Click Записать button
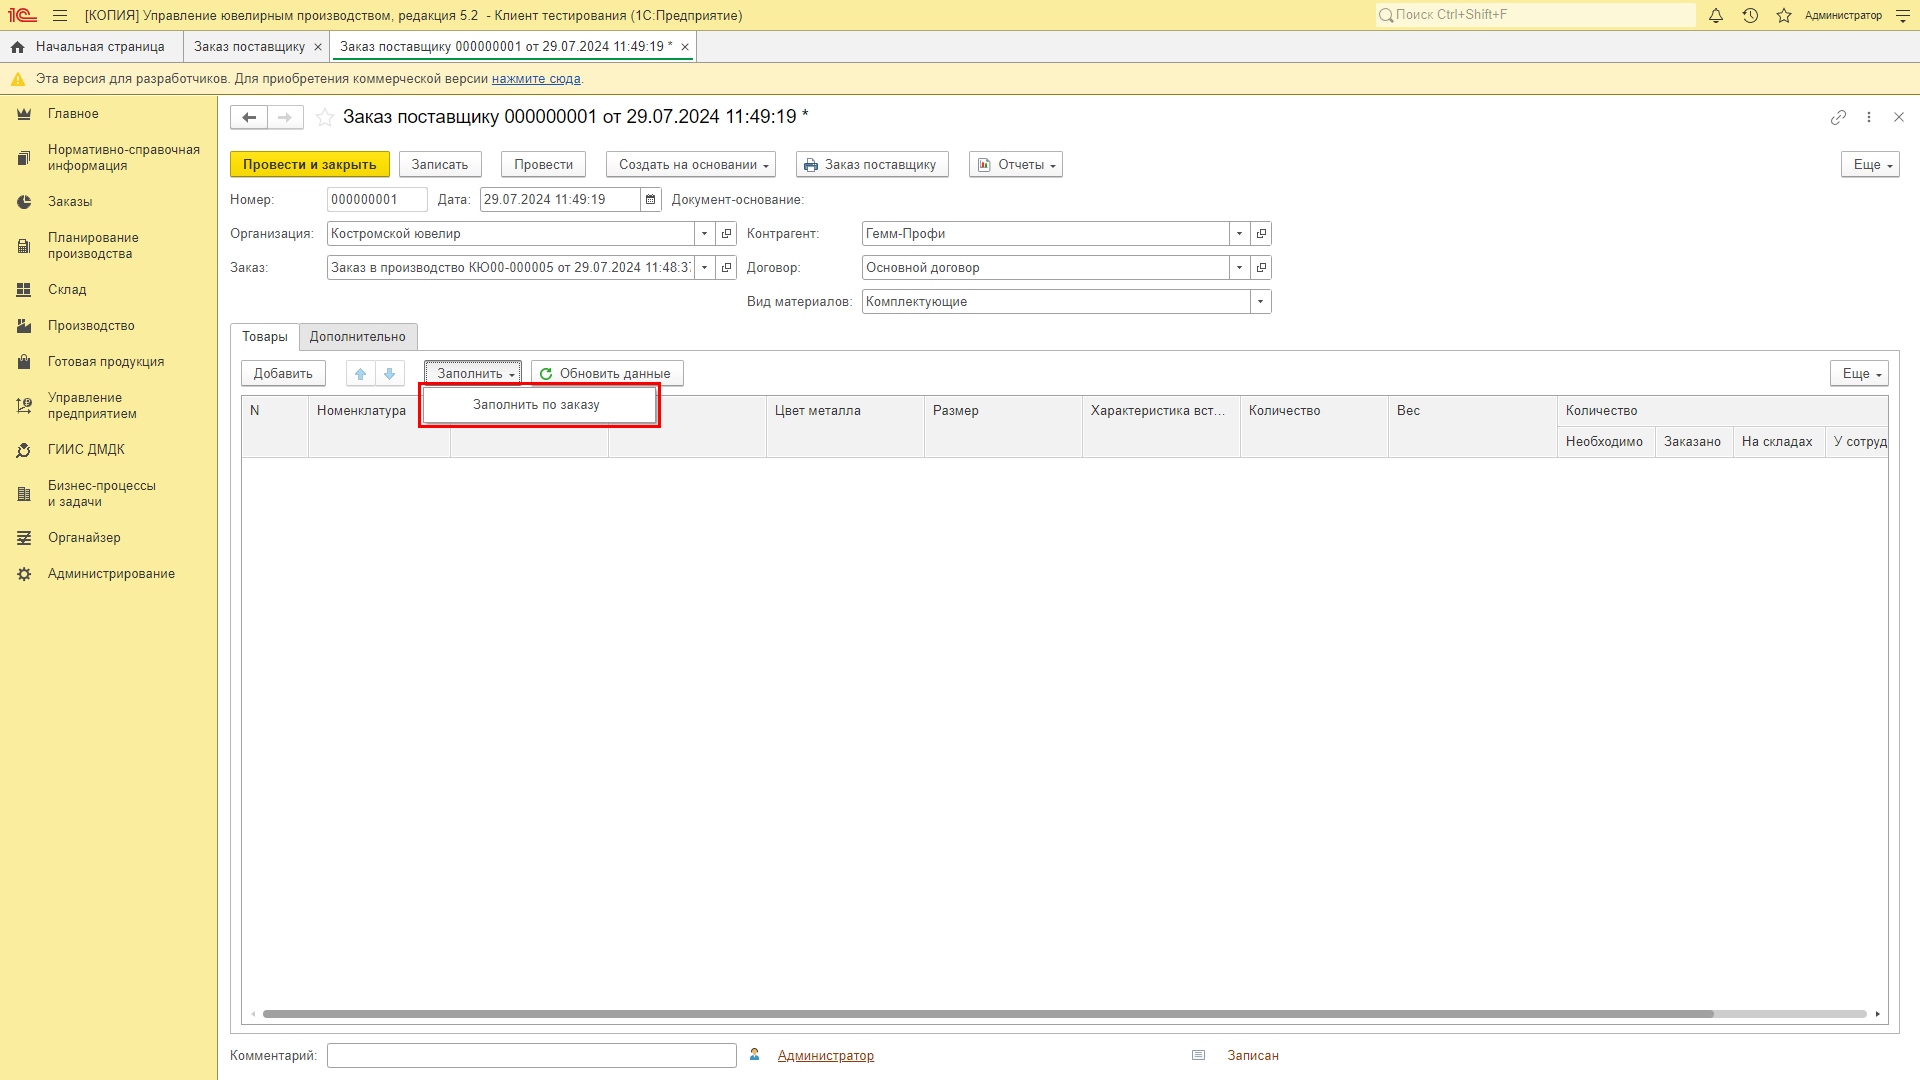Image resolution: width=1920 pixels, height=1080 pixels. (x=440, y=165)
